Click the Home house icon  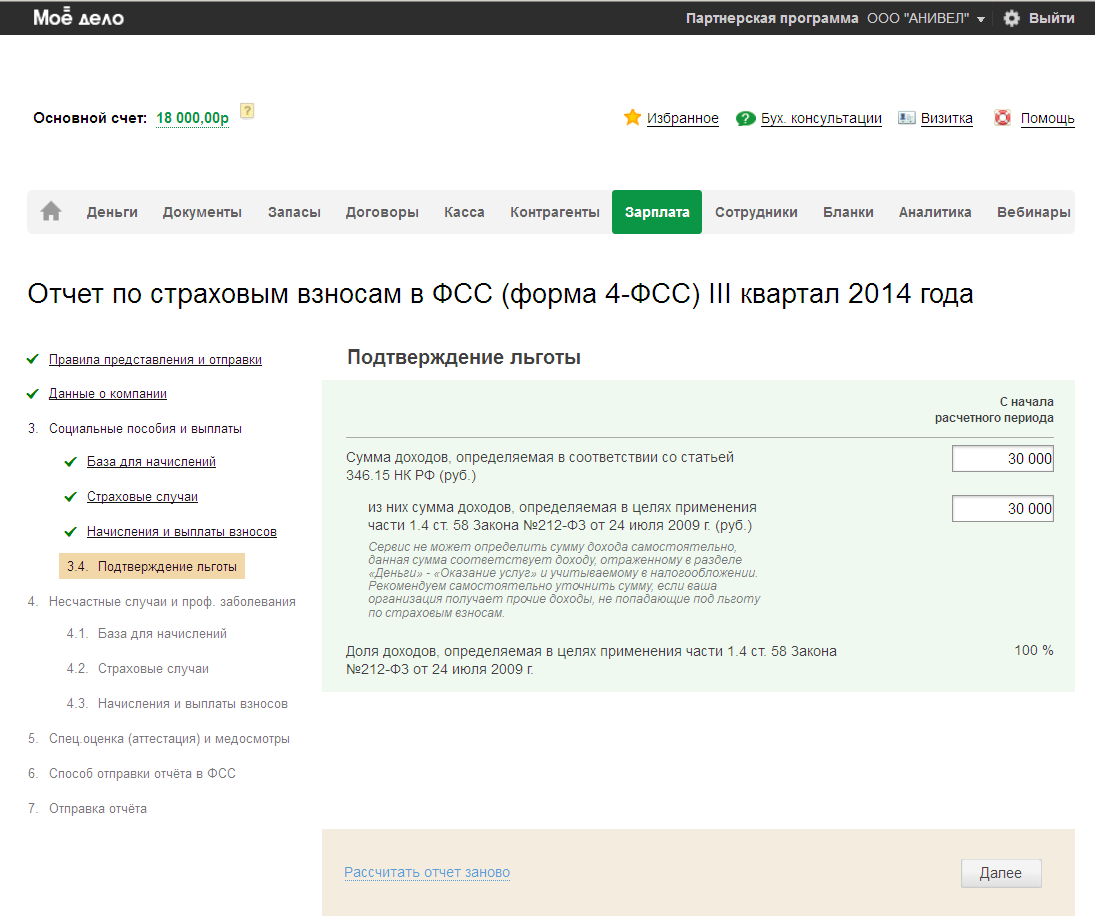51,212
